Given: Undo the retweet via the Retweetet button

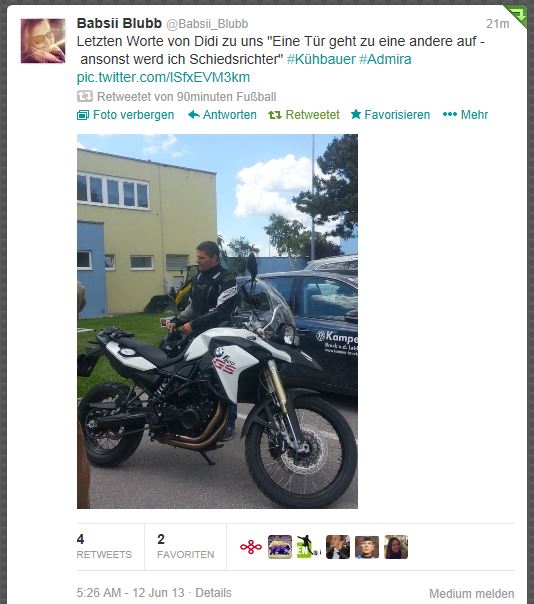Looking at the screenshot, I should pyautogui.click(x=304, y=114).
